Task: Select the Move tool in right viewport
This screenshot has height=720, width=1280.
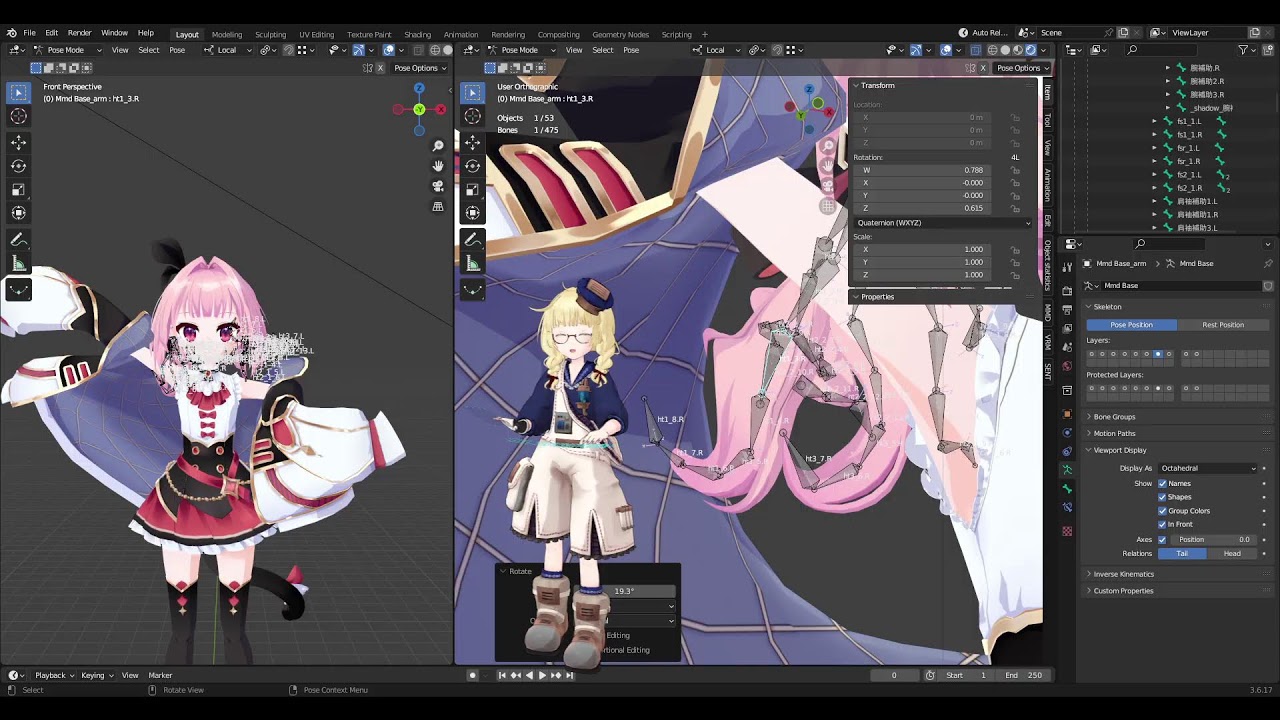Action: (473, 142)
